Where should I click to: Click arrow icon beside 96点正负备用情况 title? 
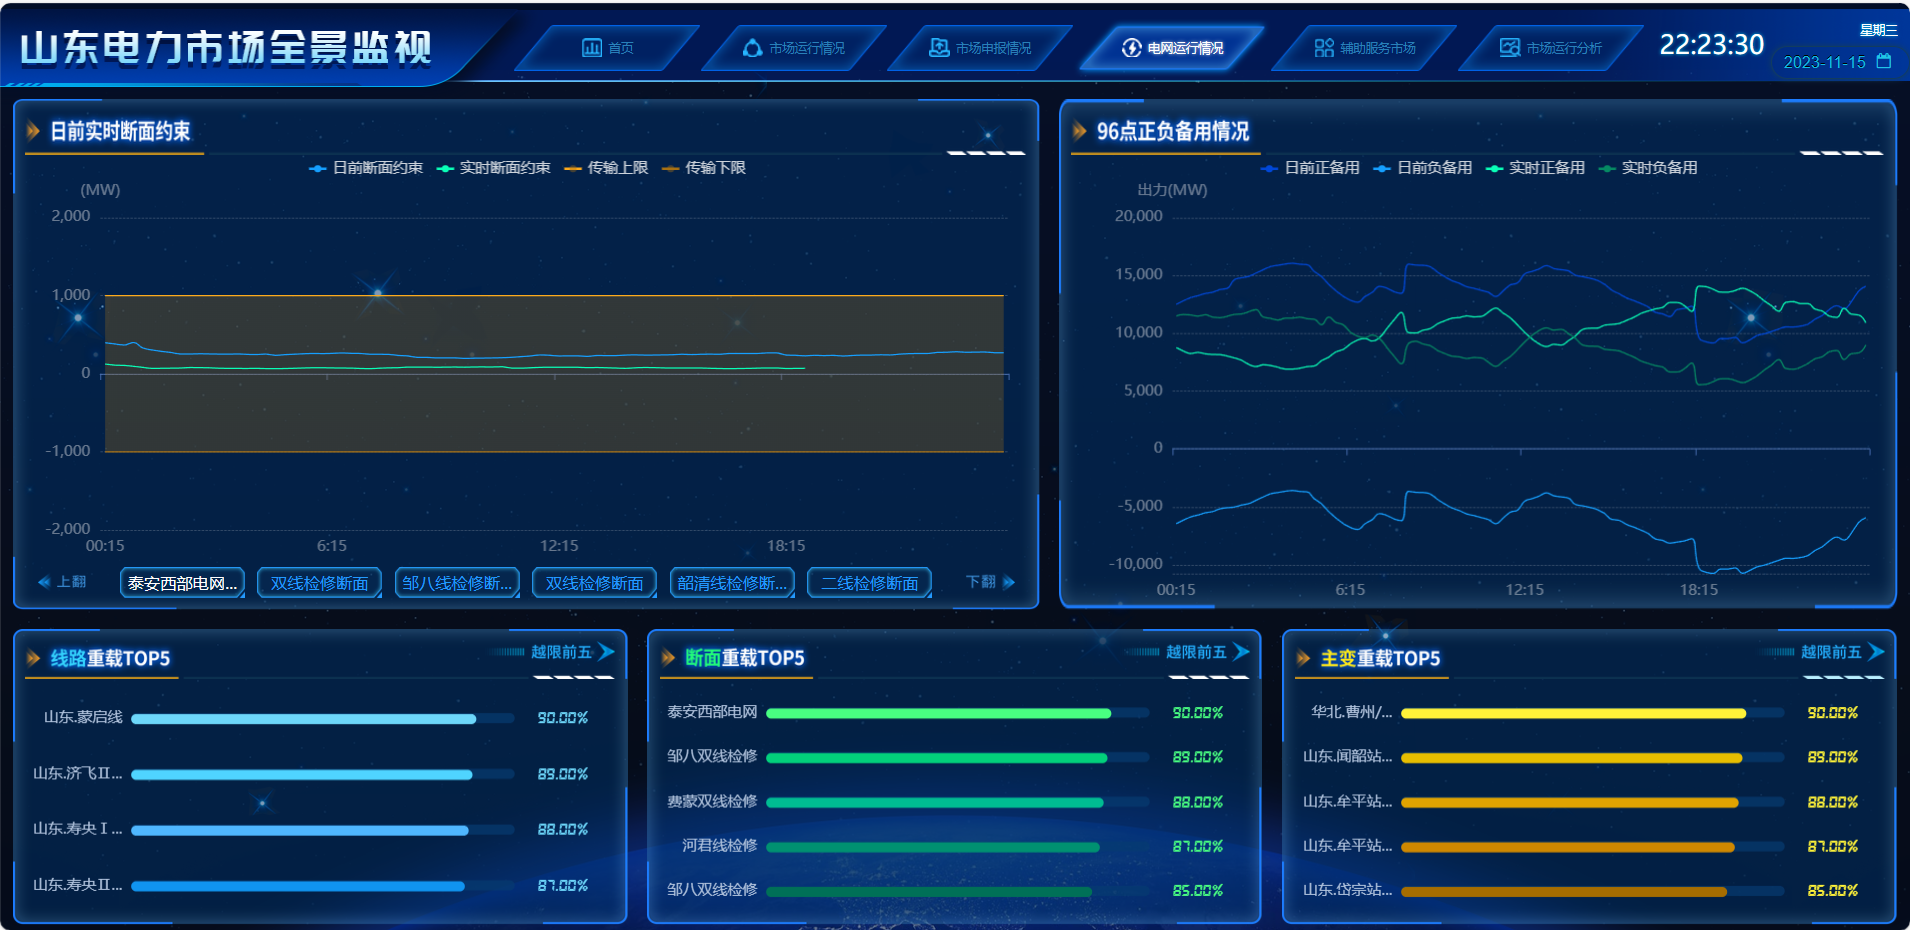point(1079,131)
